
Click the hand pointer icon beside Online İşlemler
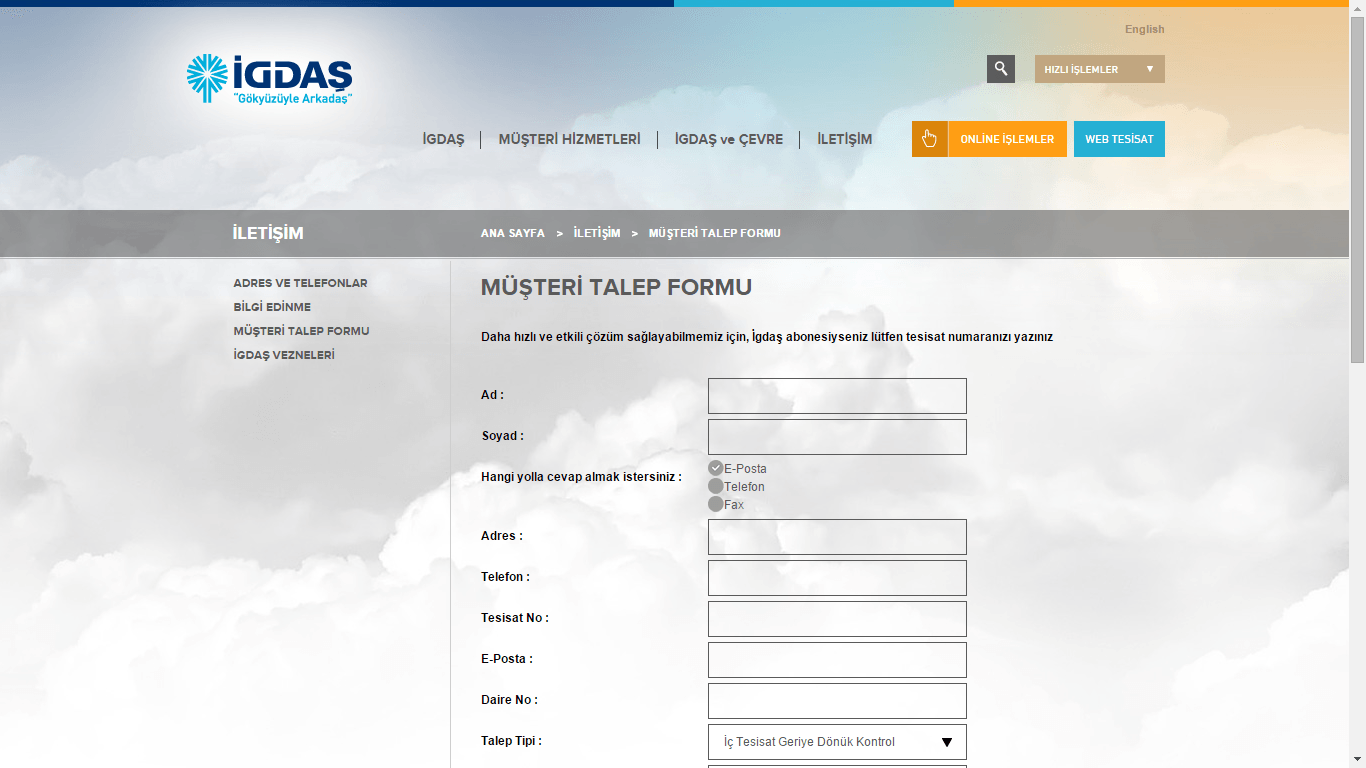tap(930, 139)
